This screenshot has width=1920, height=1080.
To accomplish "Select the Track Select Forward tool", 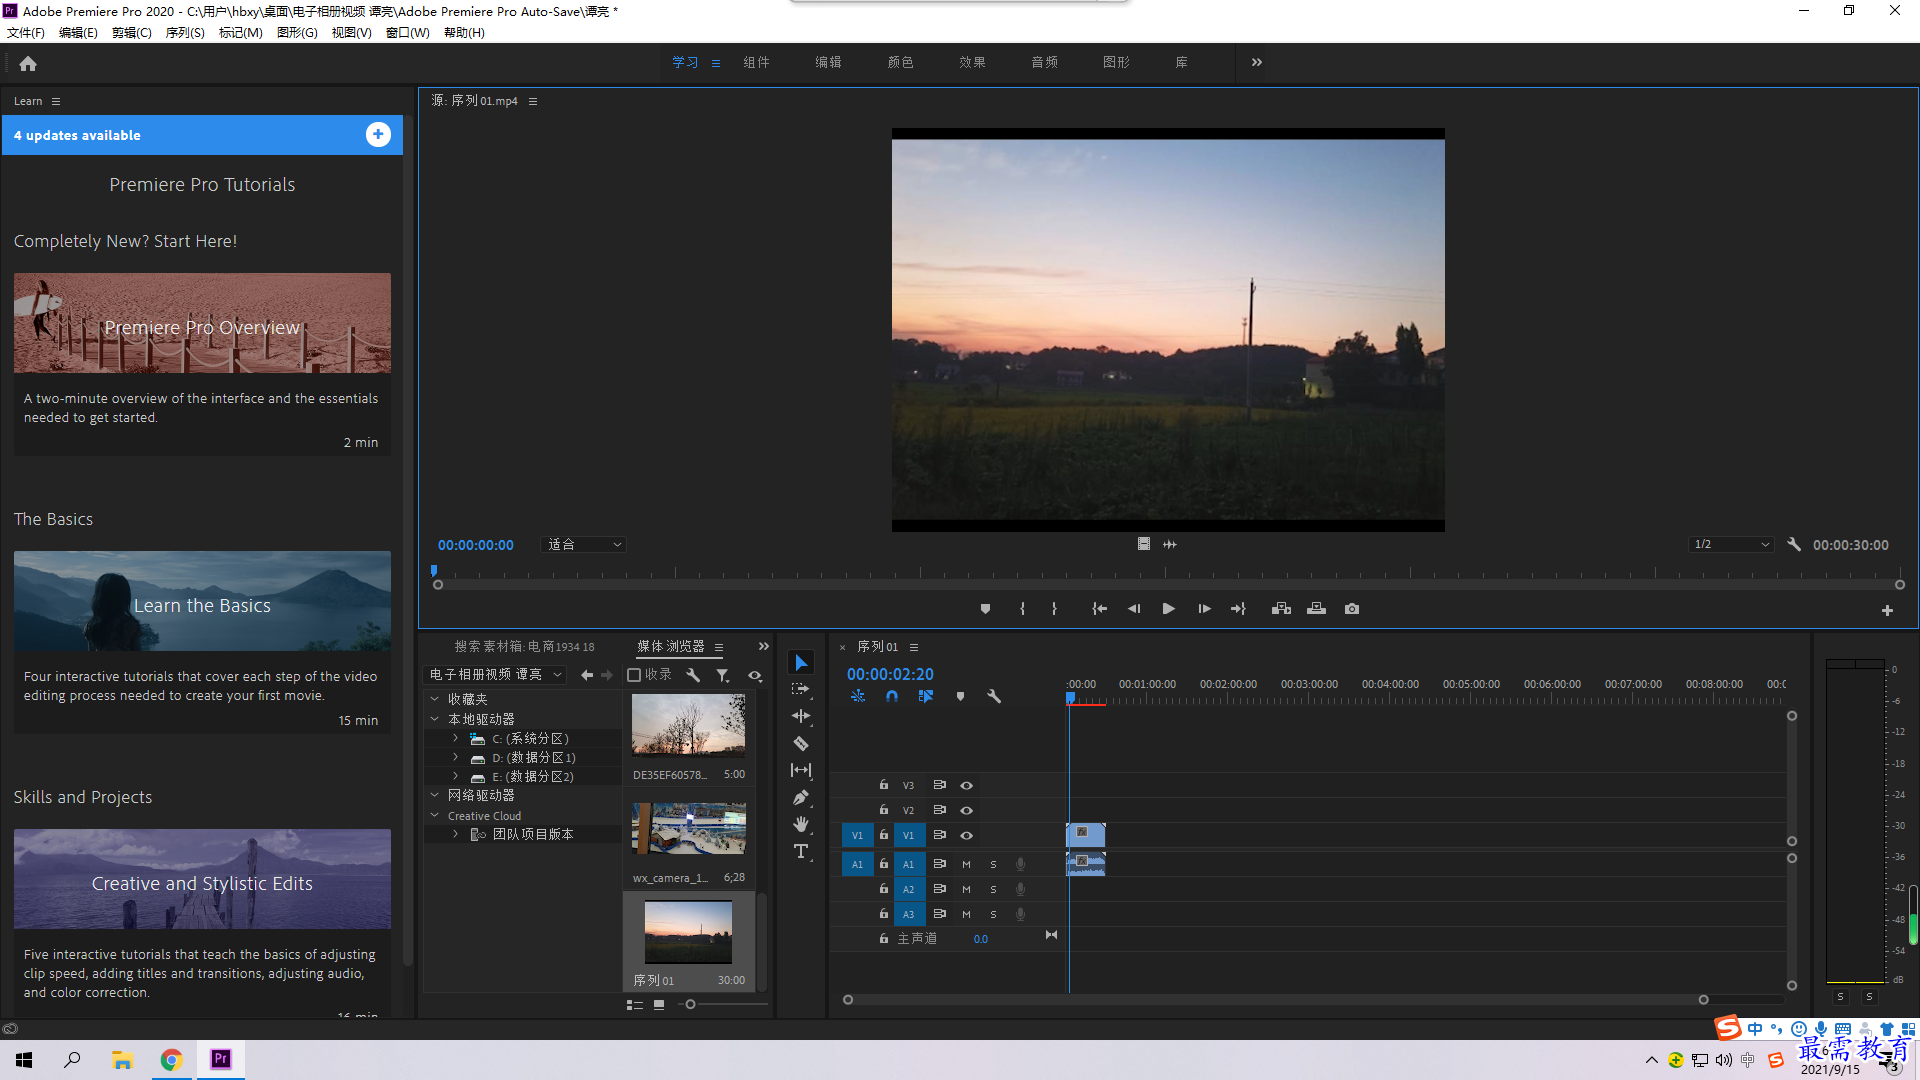I will (x=801, y=690).
